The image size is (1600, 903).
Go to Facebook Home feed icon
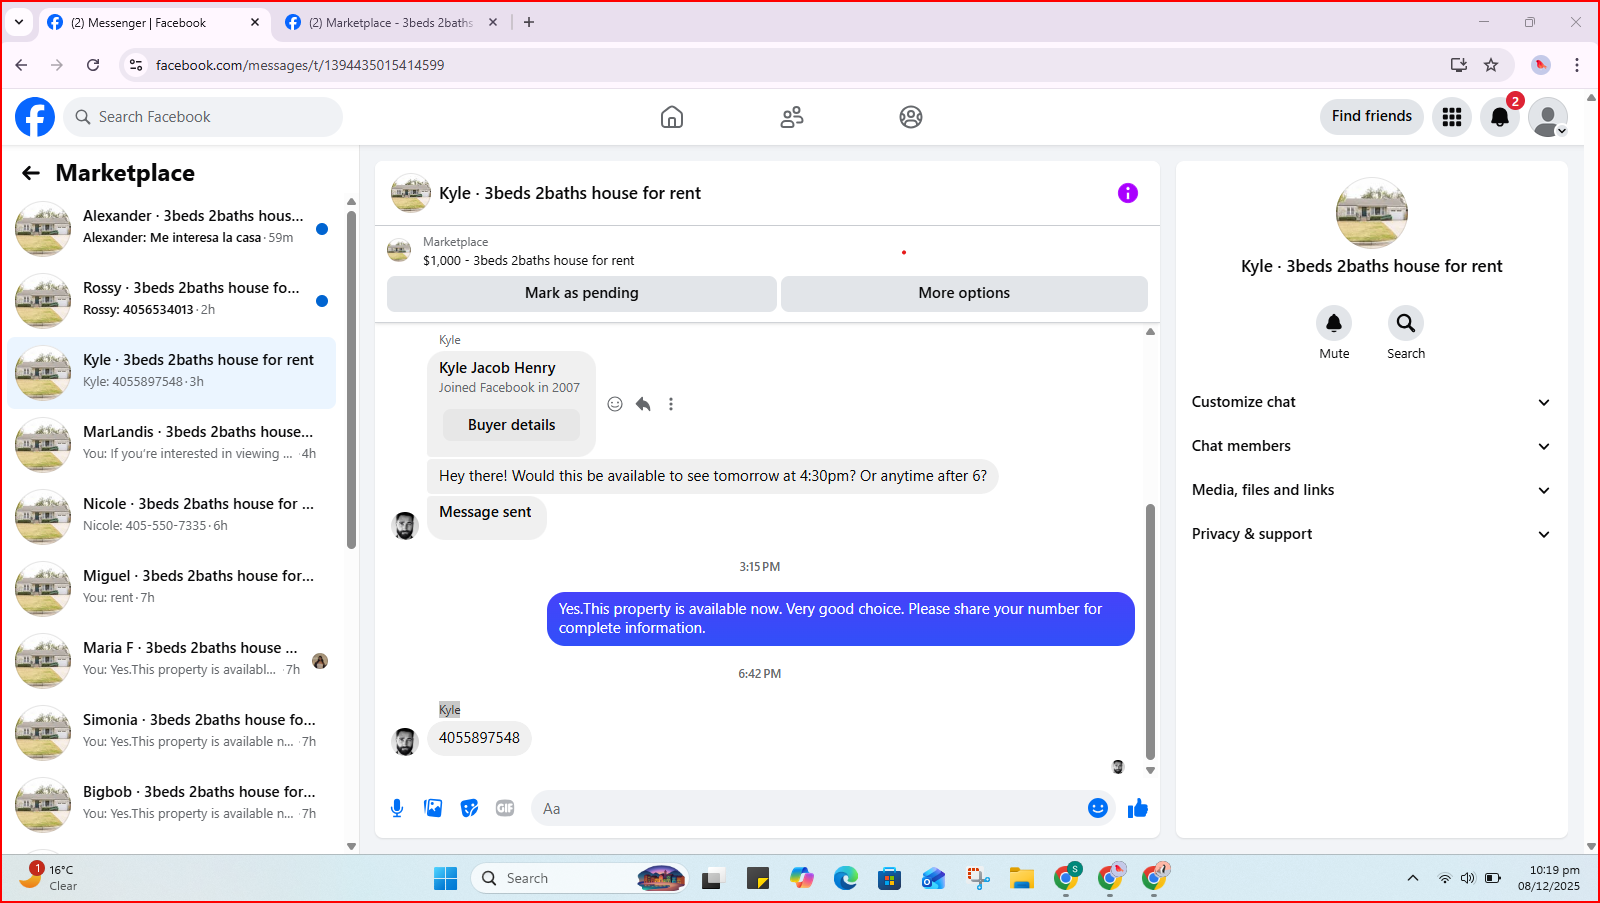(x=672, y=117)
